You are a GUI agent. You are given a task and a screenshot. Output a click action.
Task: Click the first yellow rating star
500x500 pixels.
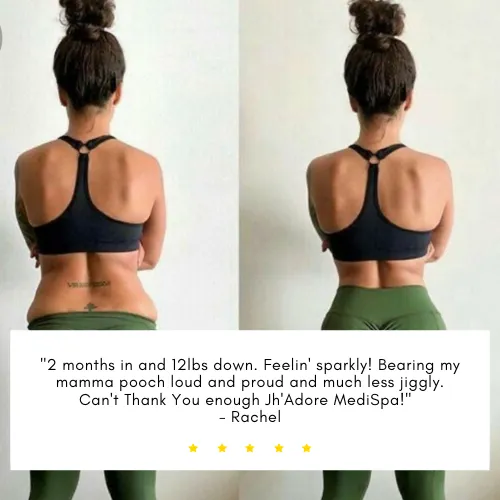click(193, 448)
